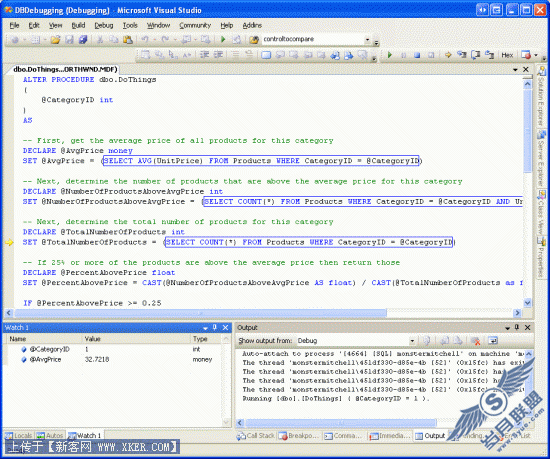Click the green Start Debugging arrow in the standard toolbar
Viewport: 550px width, 459px height.
coord(223,40)
